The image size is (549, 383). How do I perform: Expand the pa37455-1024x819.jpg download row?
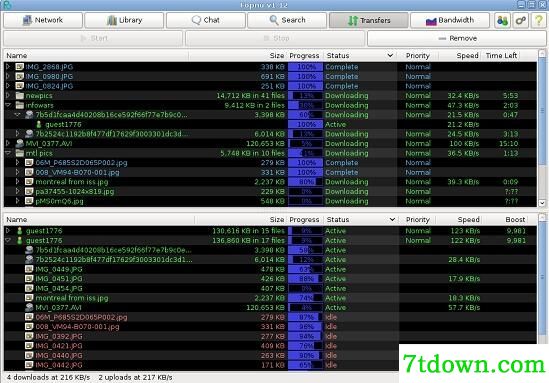coord(18,191)
